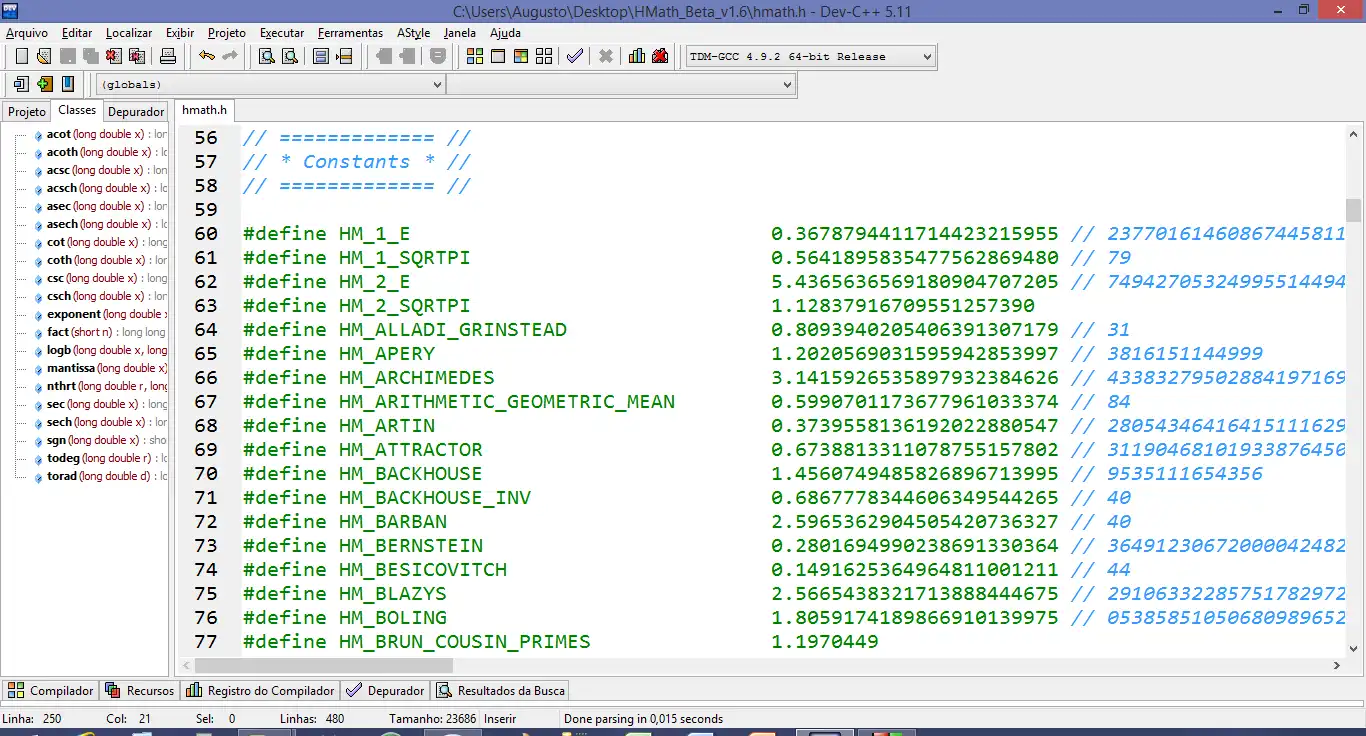The image size is (1366, 736).
Task: Select sgn function in class tree
Action: (102, 440)
